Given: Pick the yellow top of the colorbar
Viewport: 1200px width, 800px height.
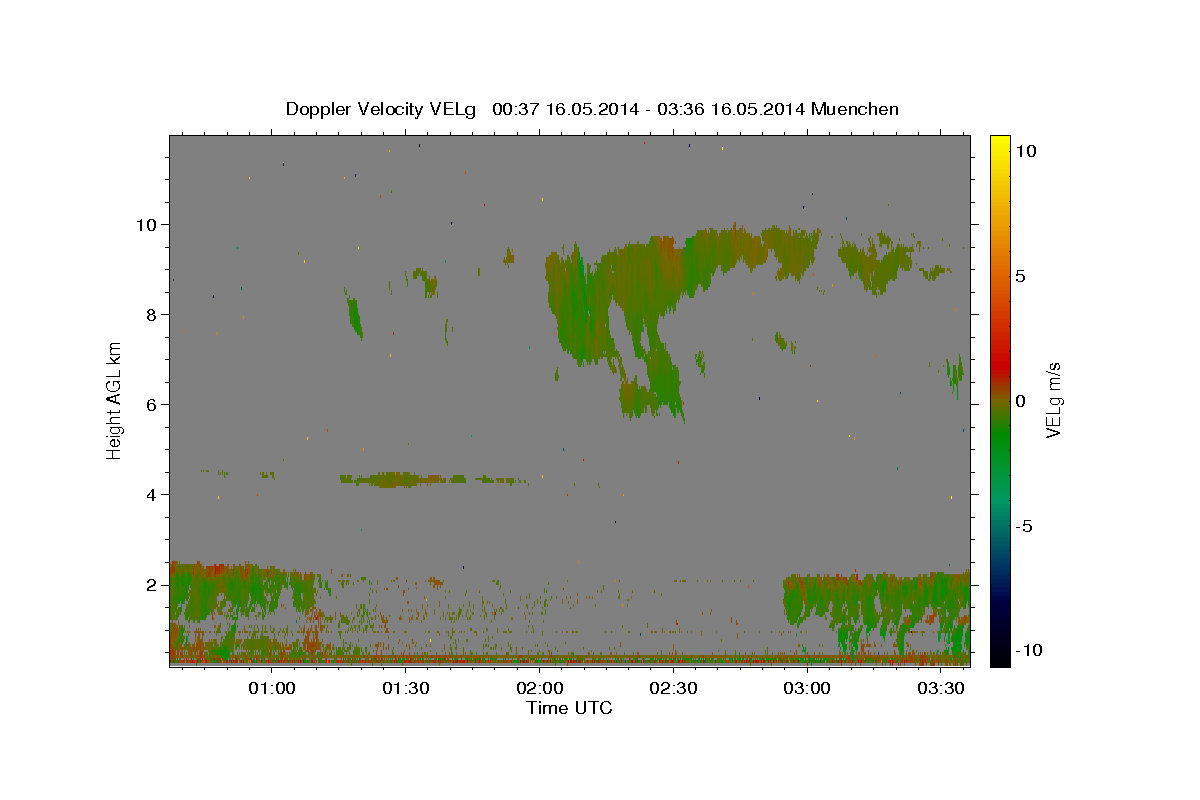Looking at the screenshot, I should pyautogui.click(x=999, y=145).
